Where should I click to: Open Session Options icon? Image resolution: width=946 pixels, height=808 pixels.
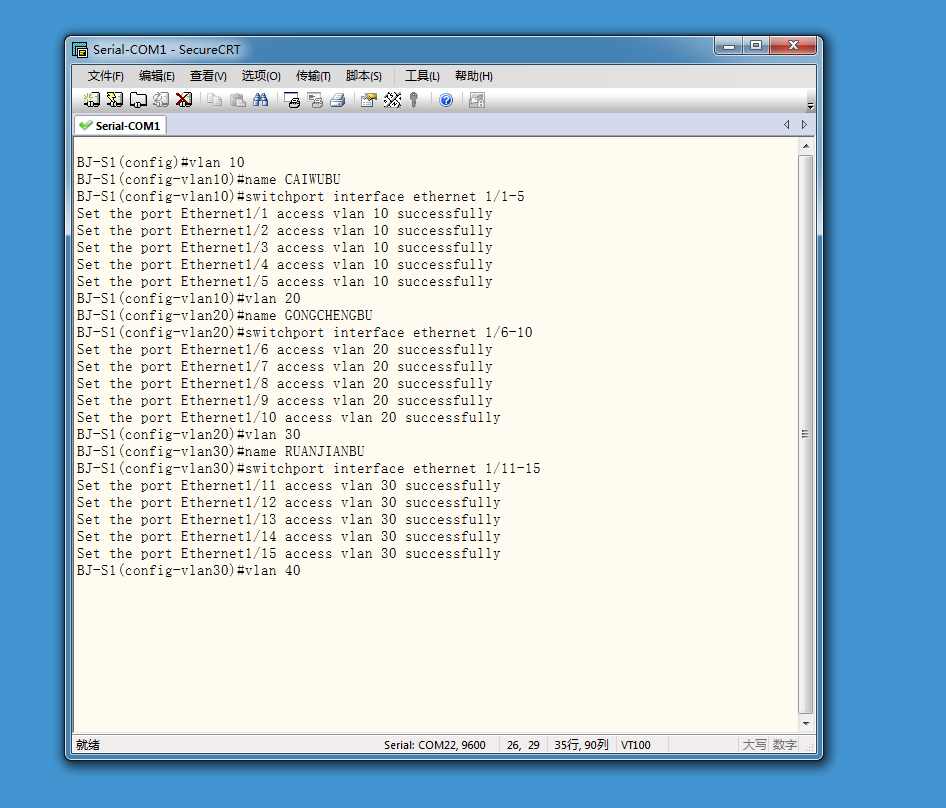pos(369,100)
